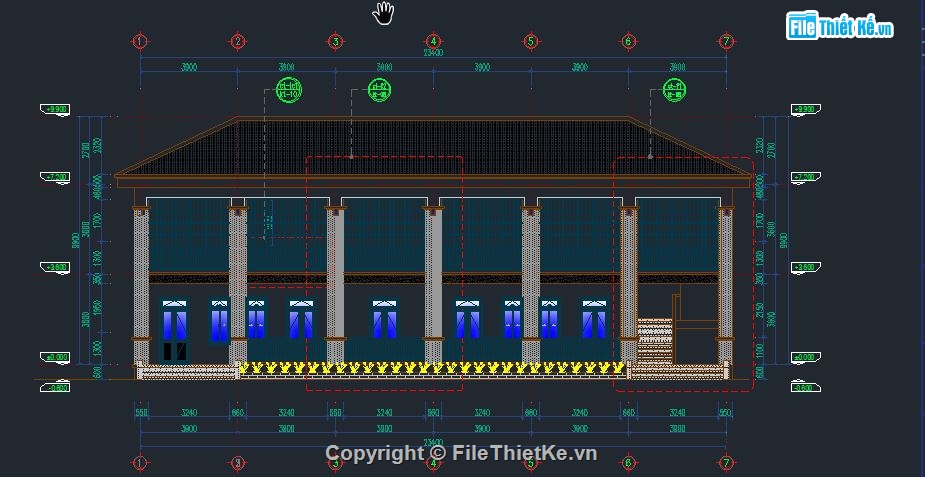The image size is (925, 477).
Task: Click top grid axis bubble 1
Action: coord(140,41)
